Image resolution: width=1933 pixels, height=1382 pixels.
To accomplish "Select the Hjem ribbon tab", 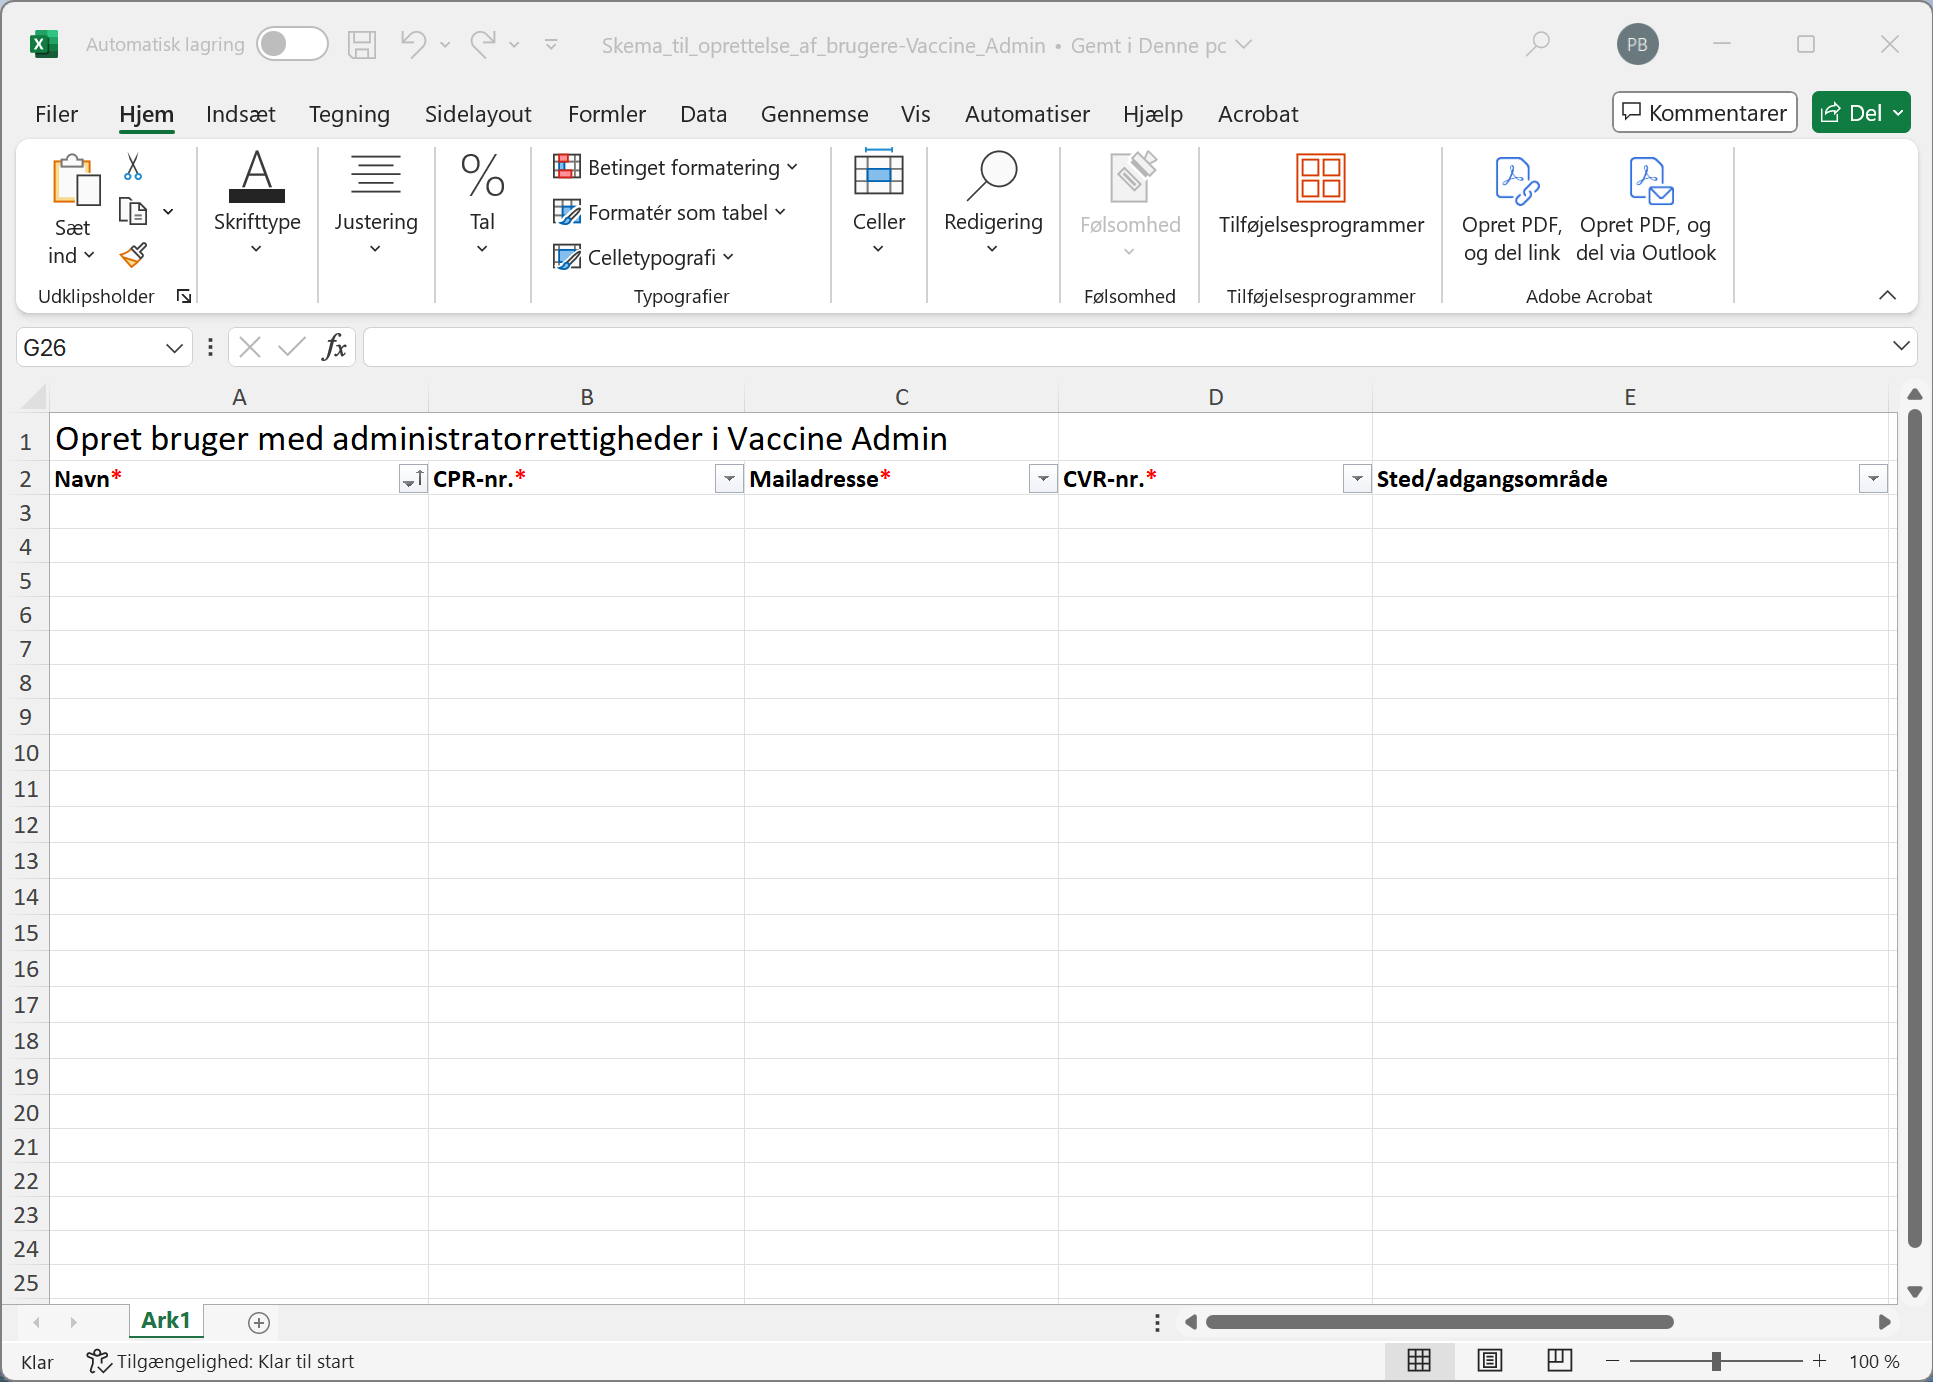I will click(x=146, y=114).
